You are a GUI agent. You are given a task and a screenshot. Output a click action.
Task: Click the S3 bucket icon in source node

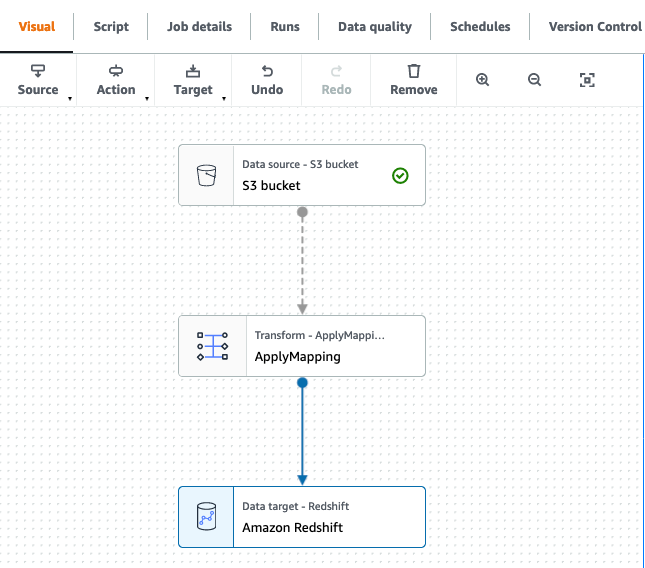(206, 175)
